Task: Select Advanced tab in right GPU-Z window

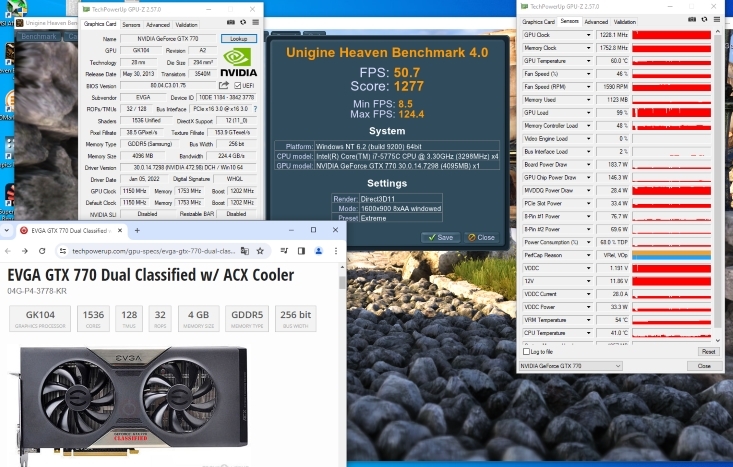Action: pos(596,22)
